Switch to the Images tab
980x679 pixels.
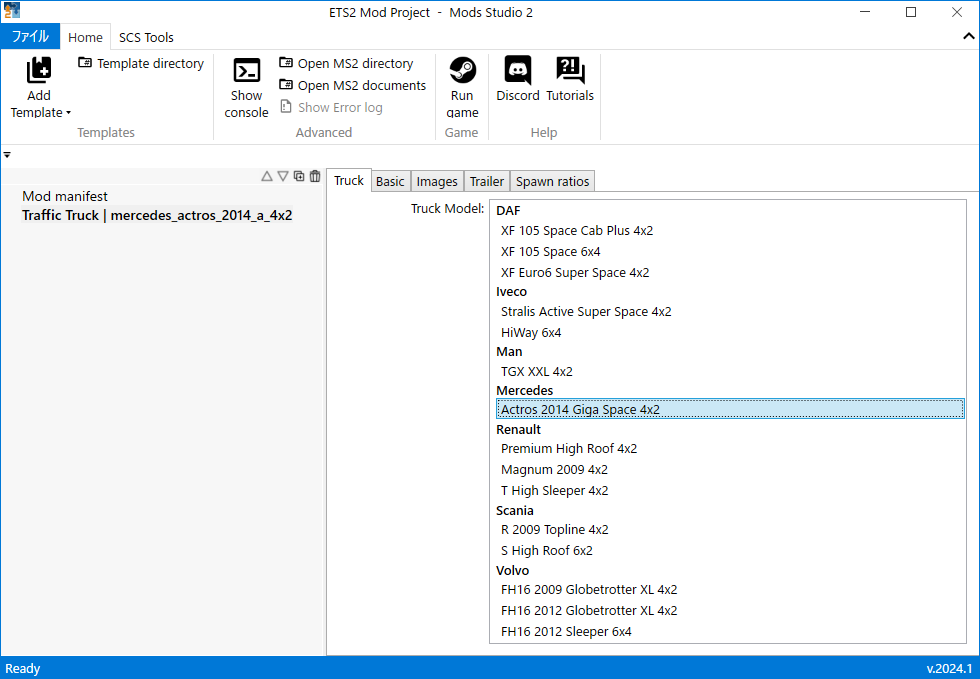click(437, 181)
